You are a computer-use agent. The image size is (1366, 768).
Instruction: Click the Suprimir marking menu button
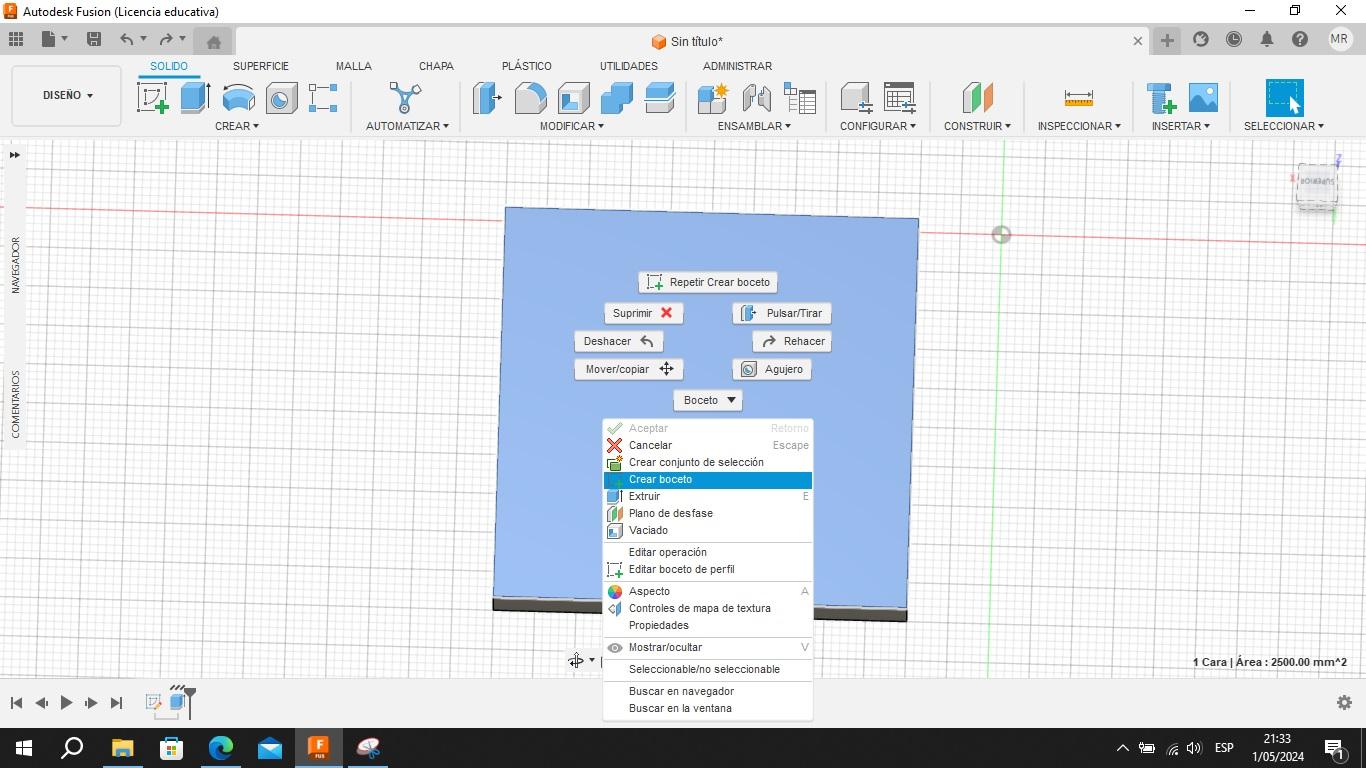pos(643,313)
